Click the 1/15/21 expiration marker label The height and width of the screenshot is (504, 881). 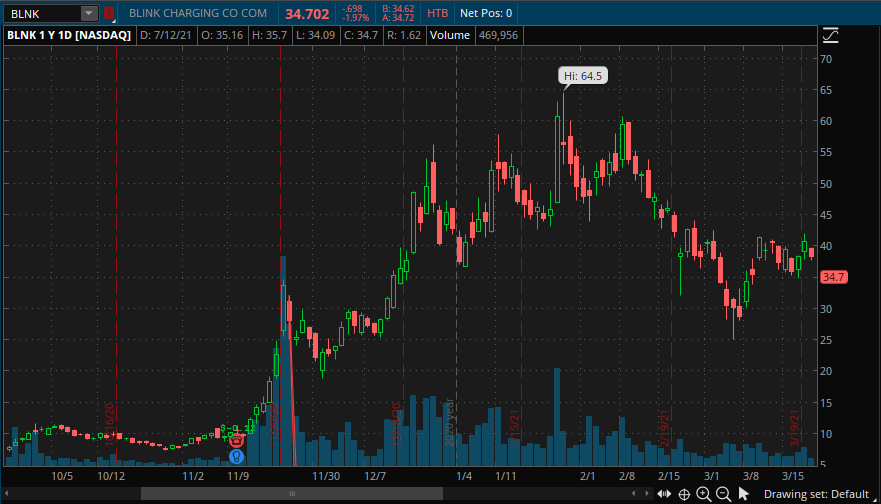[514, 427]
